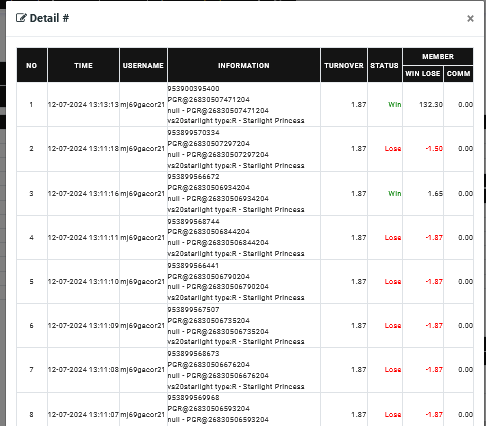
Task: Click the bet ID 953899568744
Action: (x=193, y=221)
